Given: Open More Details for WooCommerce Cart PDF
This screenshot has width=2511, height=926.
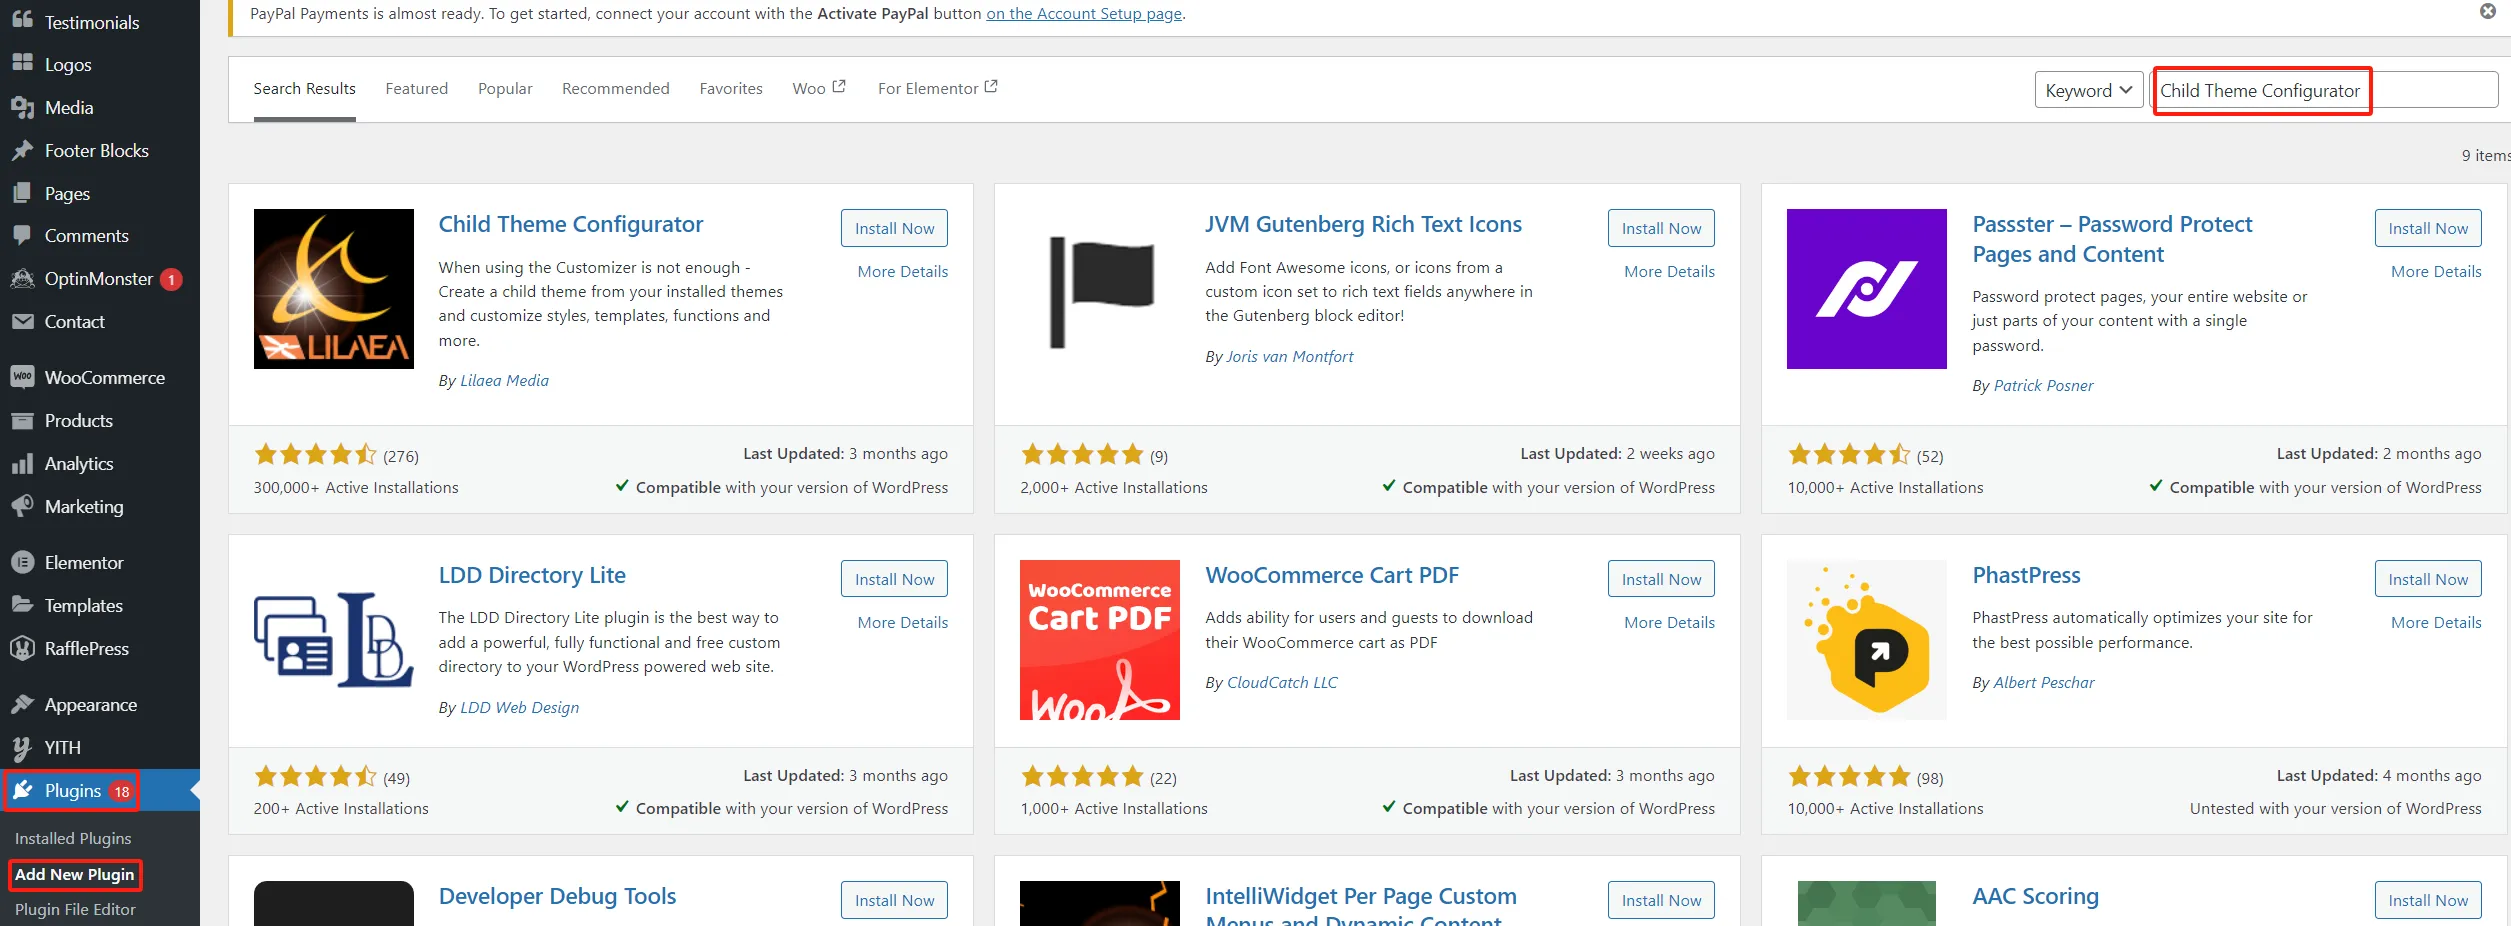Looking at the screenshot, I should tap(1669, 623).
